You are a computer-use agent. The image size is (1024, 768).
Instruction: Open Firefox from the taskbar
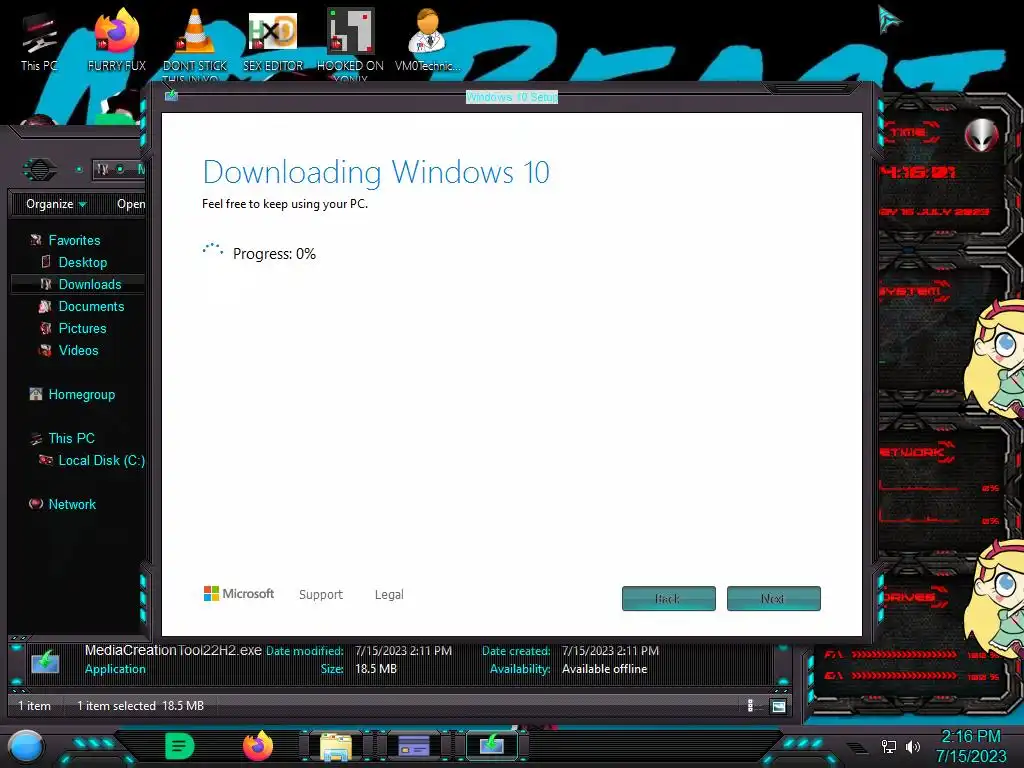pyautogui.click(x=258, y=746)
